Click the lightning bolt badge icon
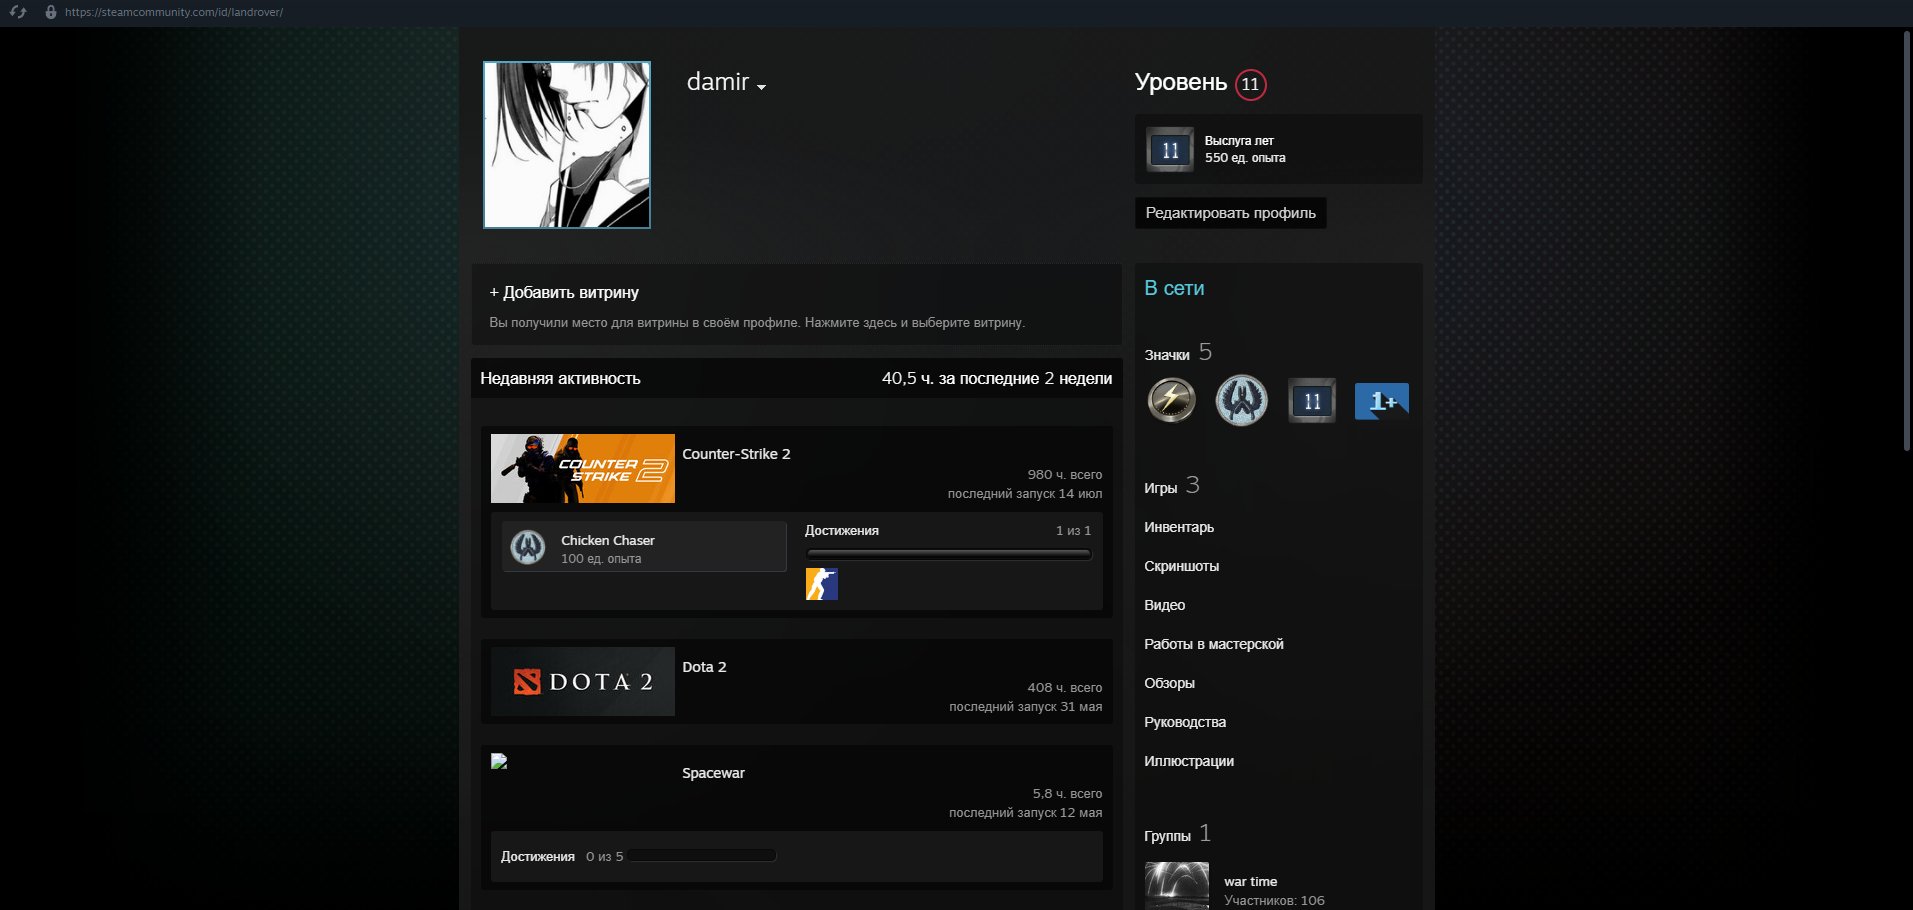The image size is (1913, 910). pos(1170,400)
